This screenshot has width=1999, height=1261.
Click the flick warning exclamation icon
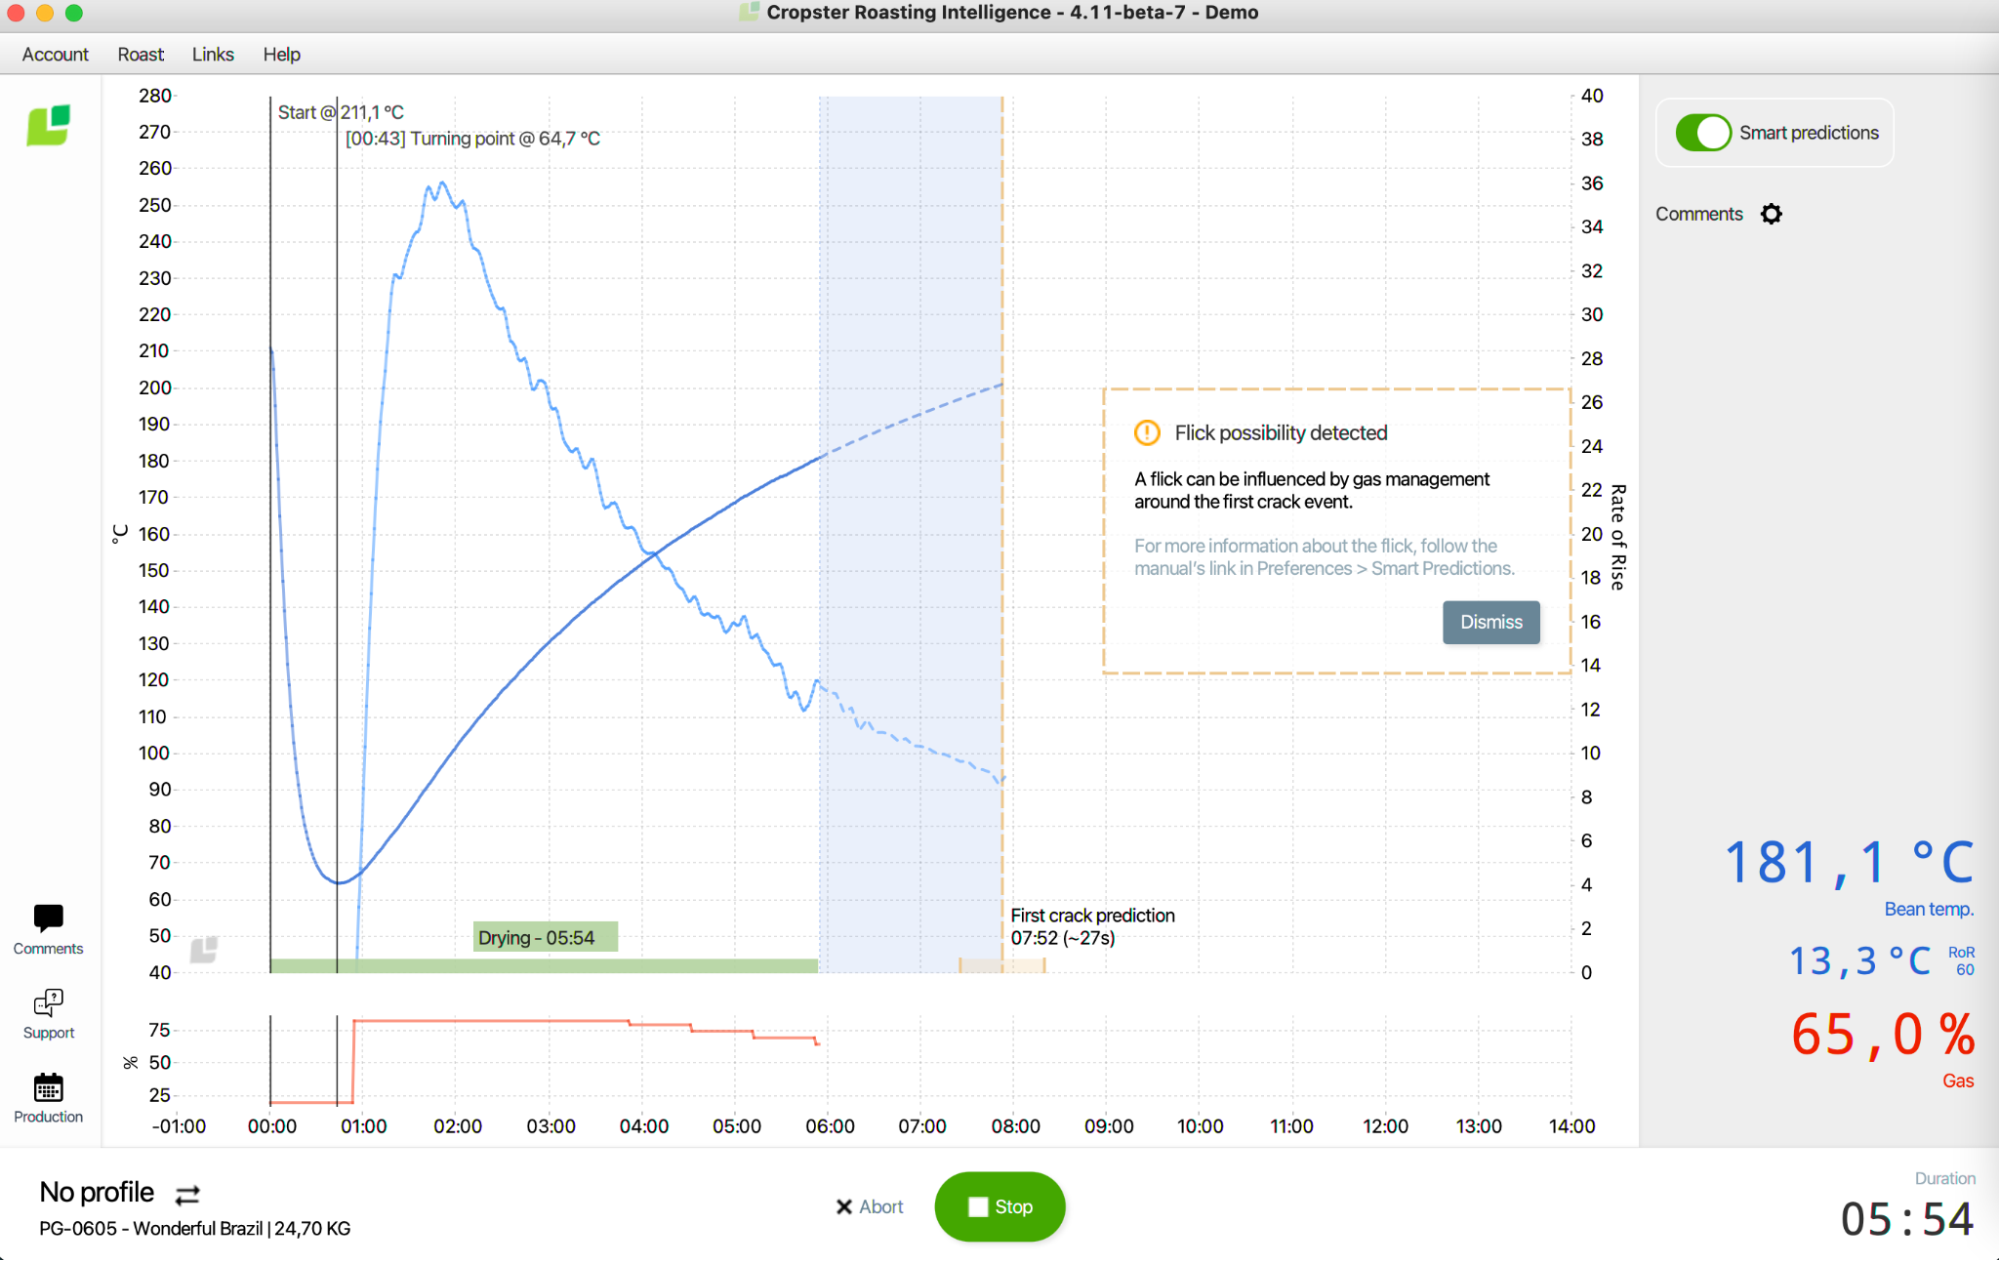[1146, 433]
